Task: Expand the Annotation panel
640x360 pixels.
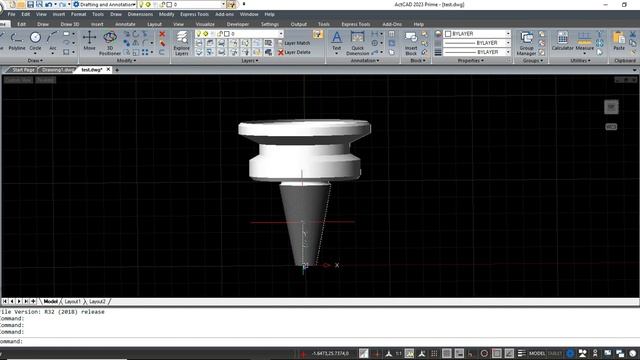Action: pos(364,60)
